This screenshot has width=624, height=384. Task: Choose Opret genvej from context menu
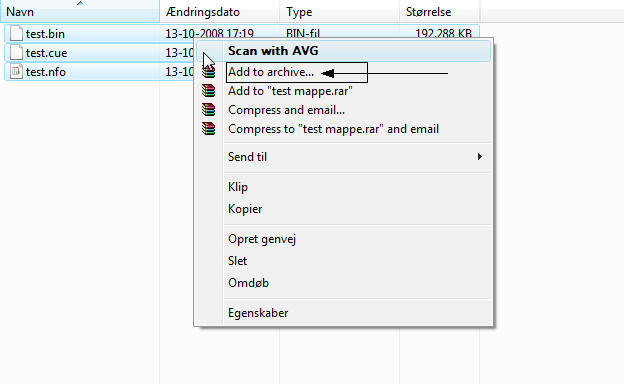coord(344,239)
